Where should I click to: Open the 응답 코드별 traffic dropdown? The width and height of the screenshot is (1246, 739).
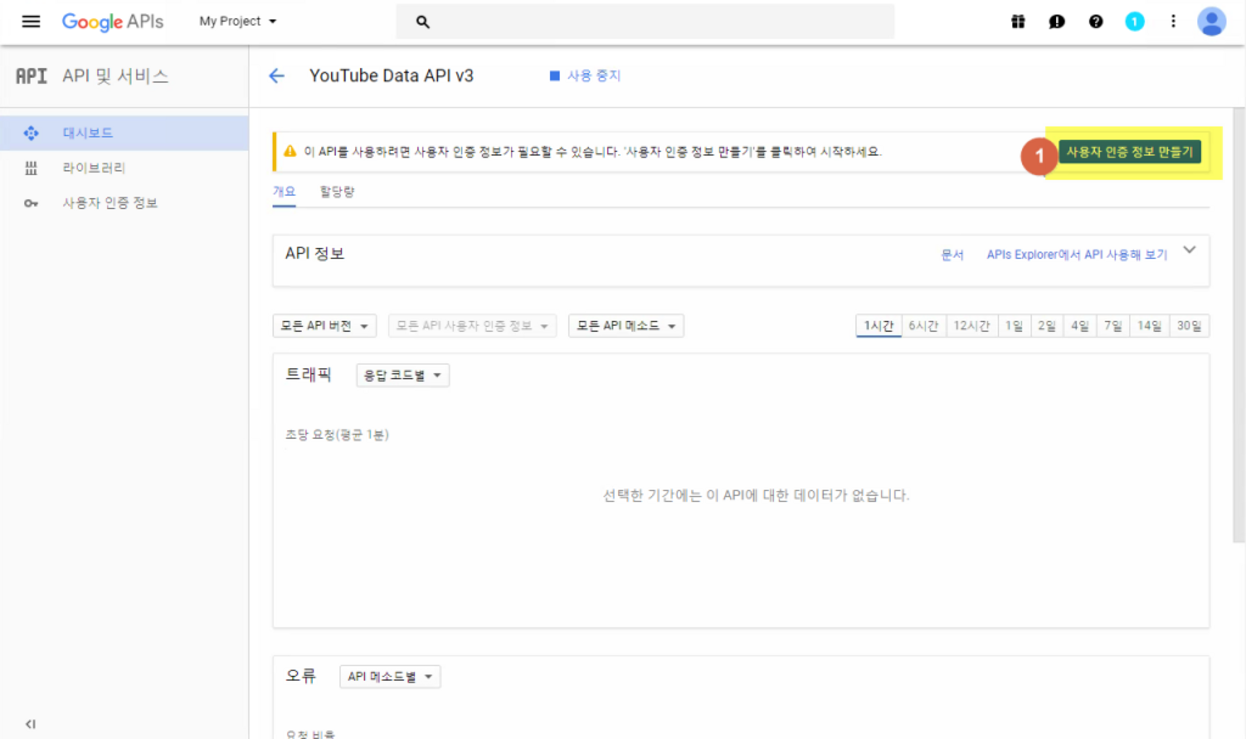(x=403, y=376)
